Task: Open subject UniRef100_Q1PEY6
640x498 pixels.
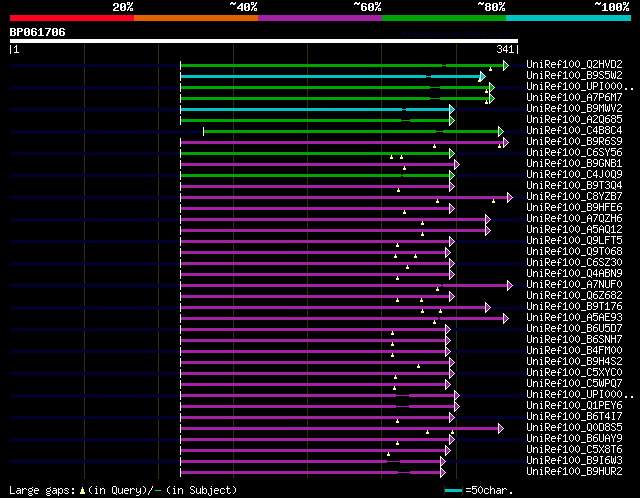Action: point(574,406)
